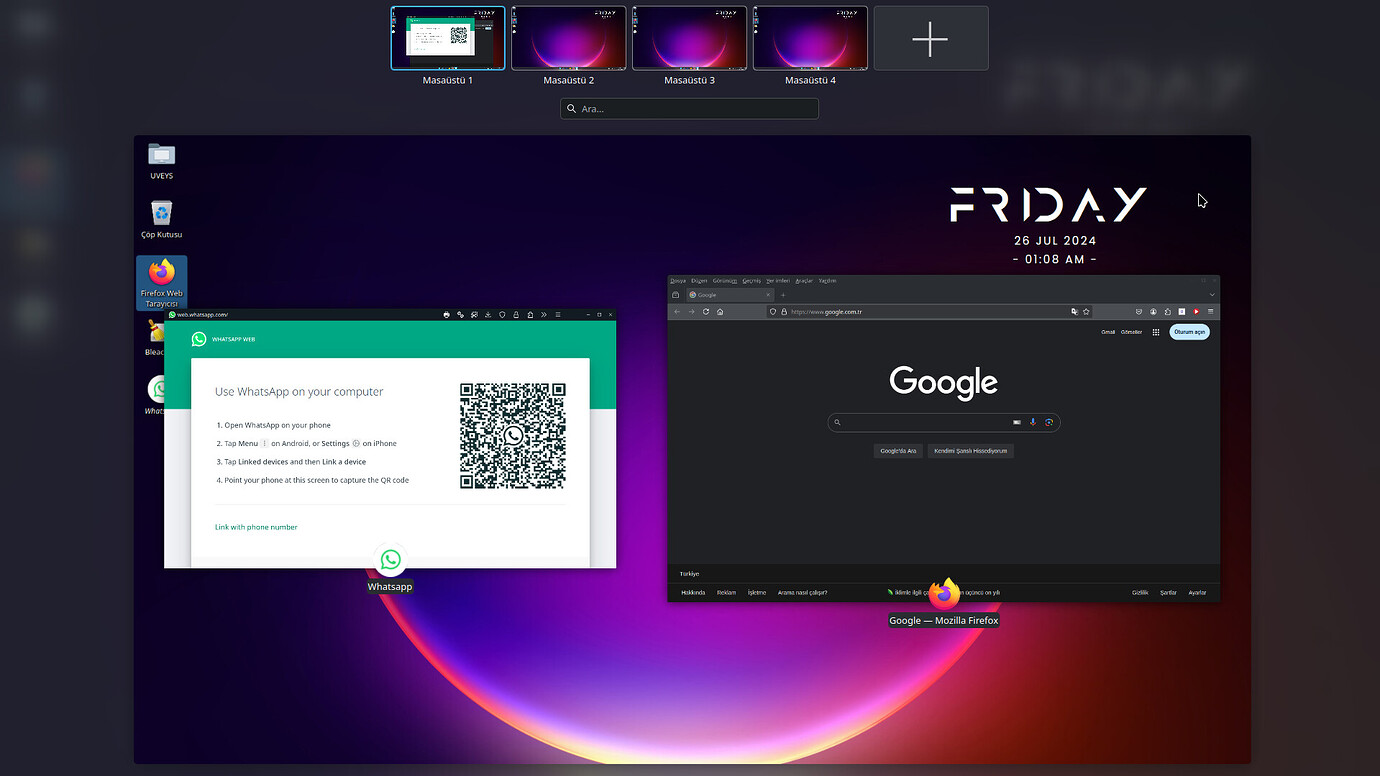The width and height of the screenshot is (1380, 776).
Task: Click 'Kendimi Şanslı Hissediyorum' button
Action: pyautogui.click(x=971, y=451)
